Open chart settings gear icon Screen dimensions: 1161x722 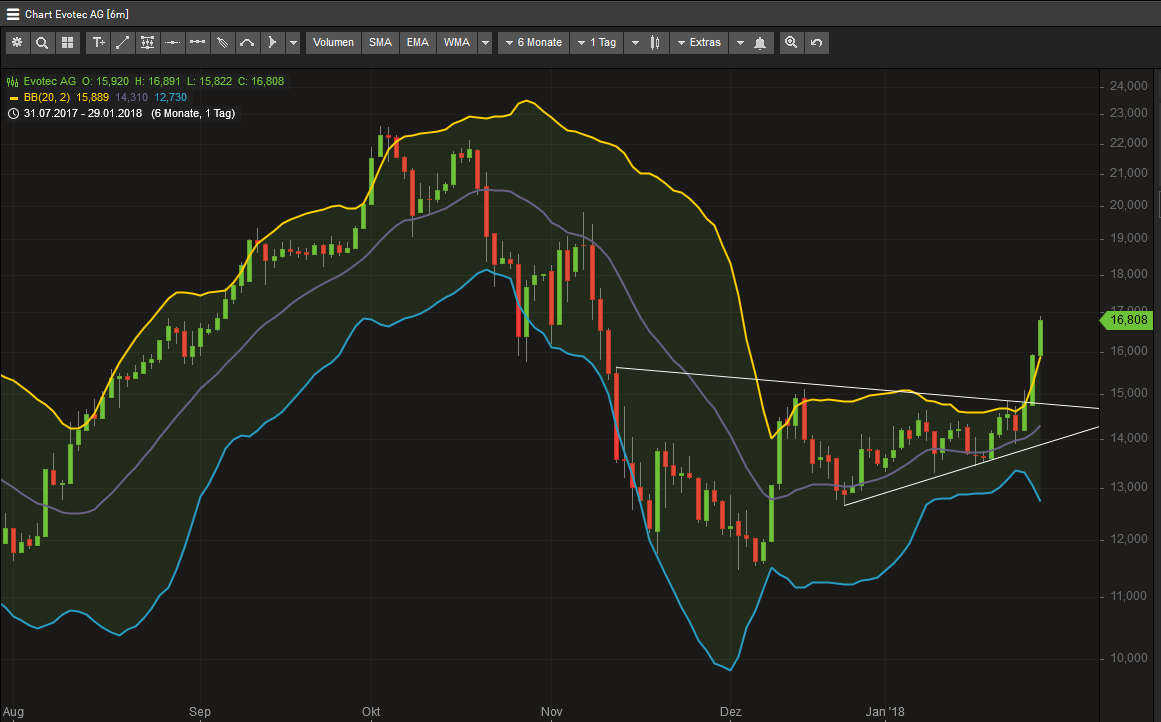coord(17,43)
